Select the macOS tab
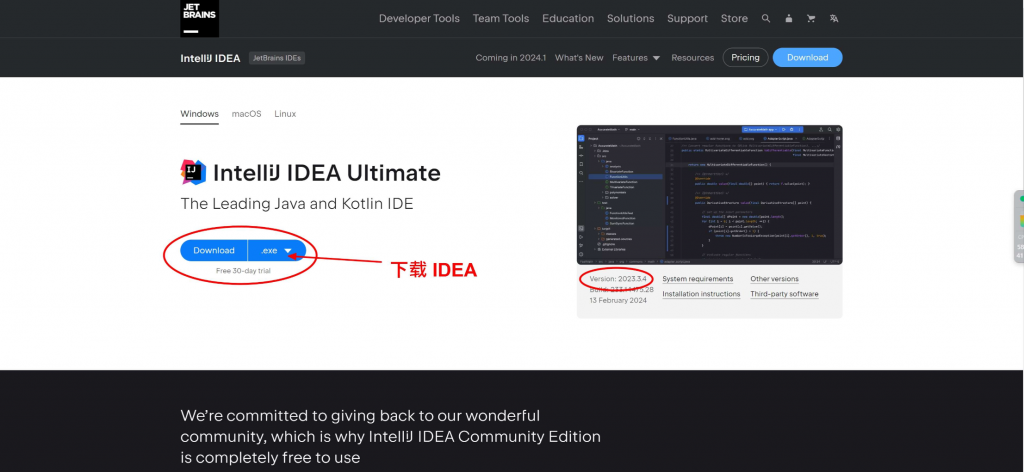This screenshot has width=1024, height=472. [x=246, y=114]
